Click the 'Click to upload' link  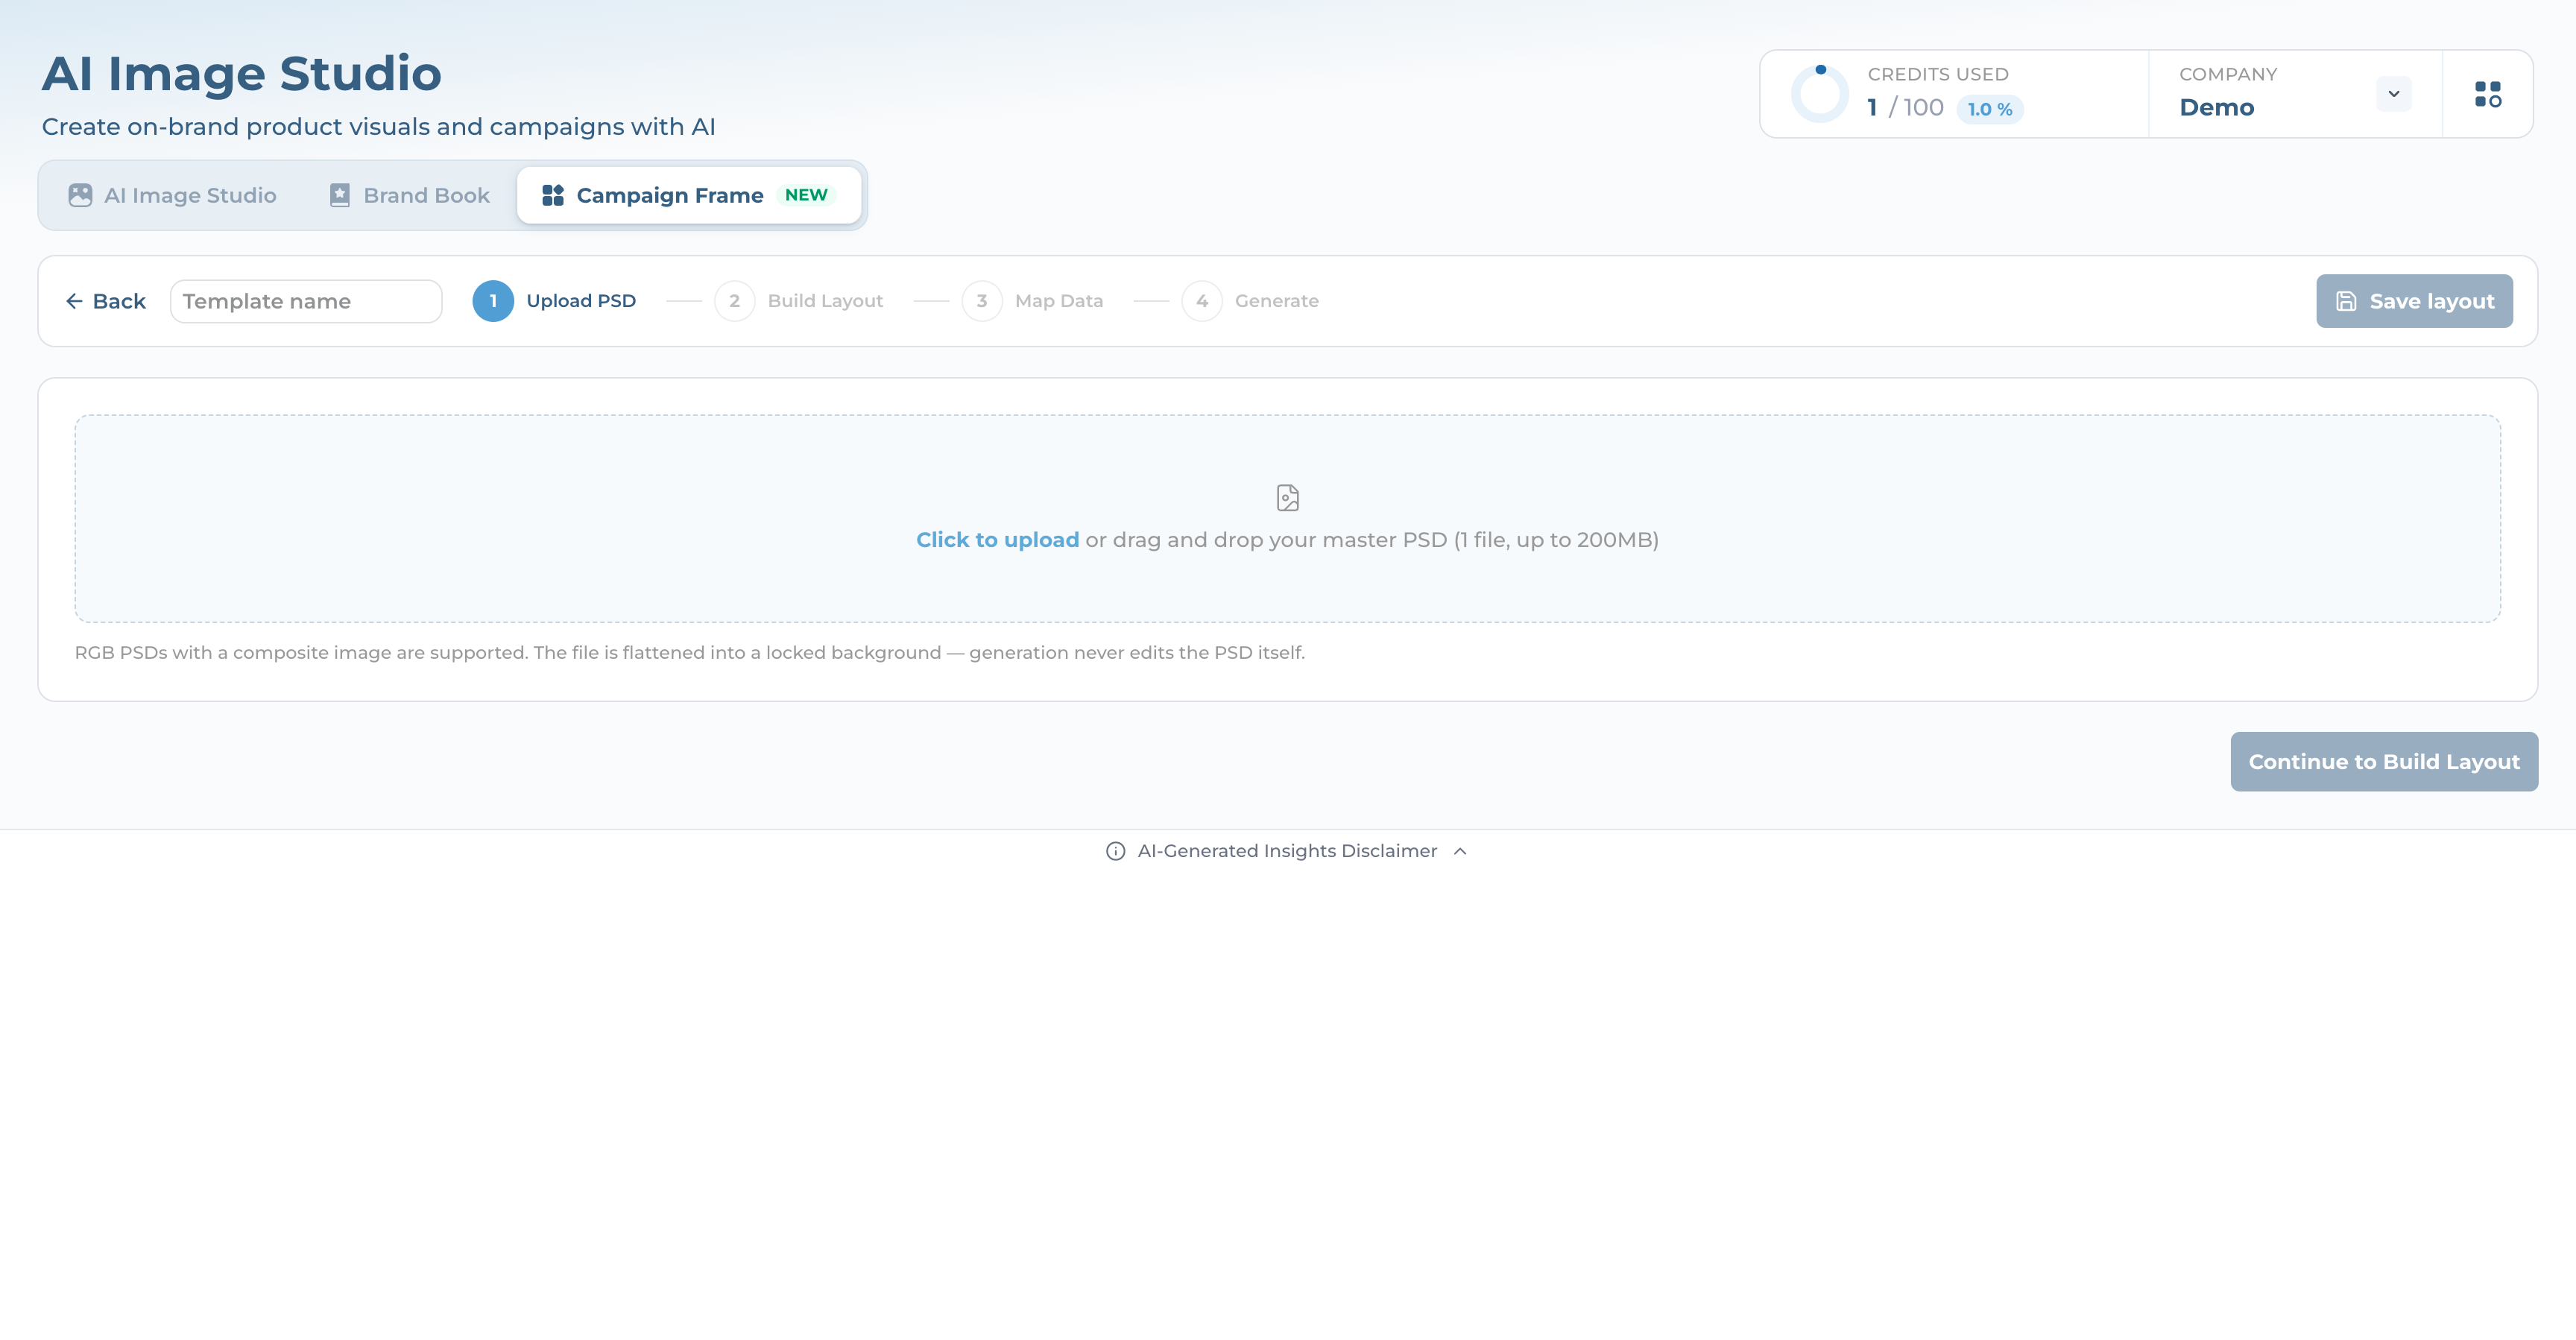(997, 540)
